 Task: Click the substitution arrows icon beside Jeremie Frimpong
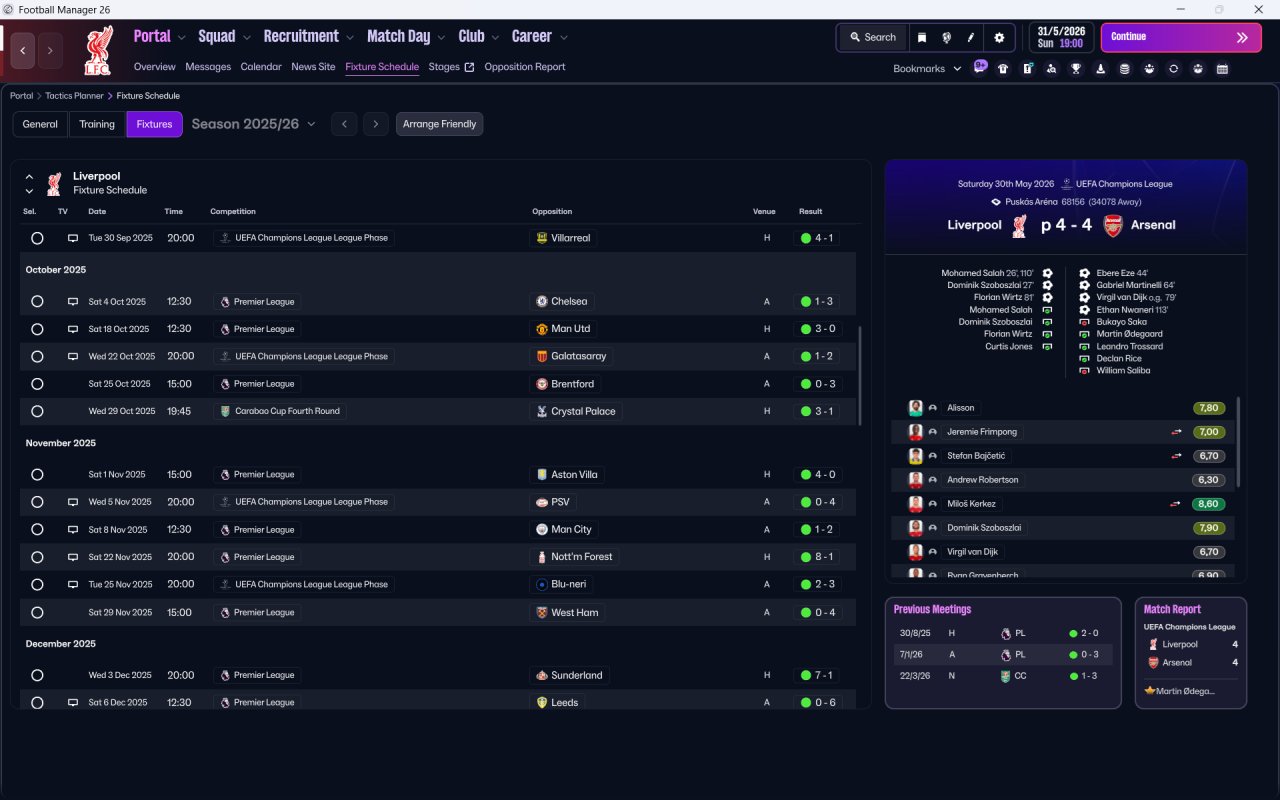click(x=1177, y=432)
